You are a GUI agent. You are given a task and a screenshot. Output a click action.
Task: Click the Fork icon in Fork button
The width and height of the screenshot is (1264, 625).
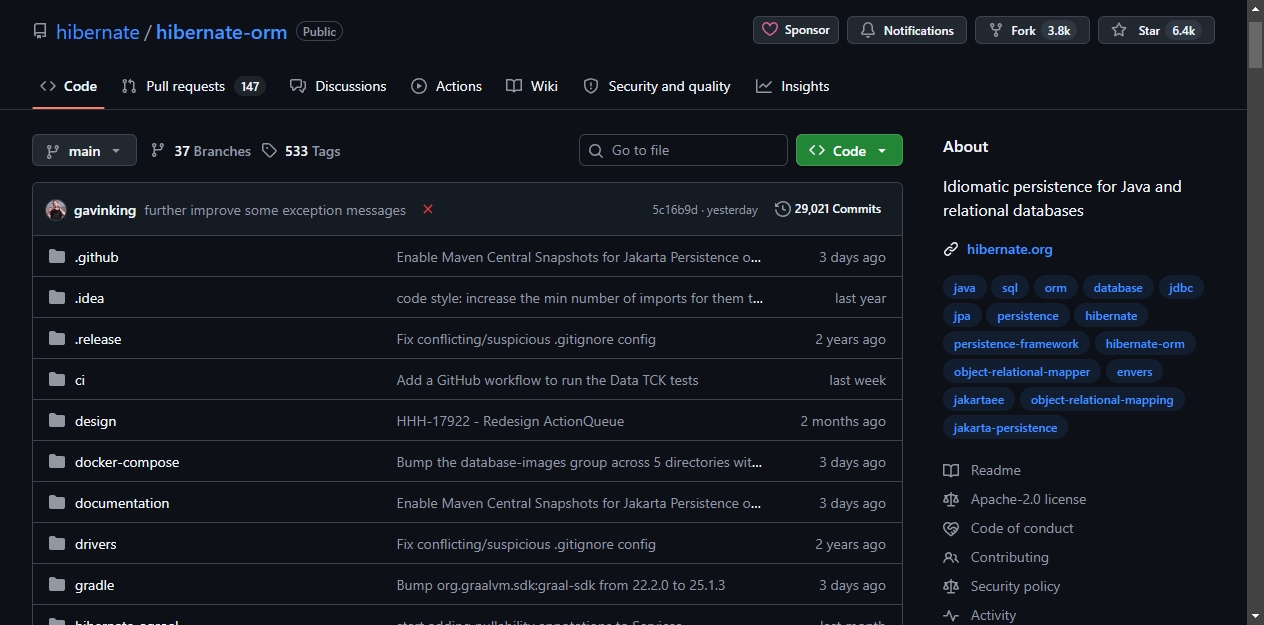click(995, 30)
